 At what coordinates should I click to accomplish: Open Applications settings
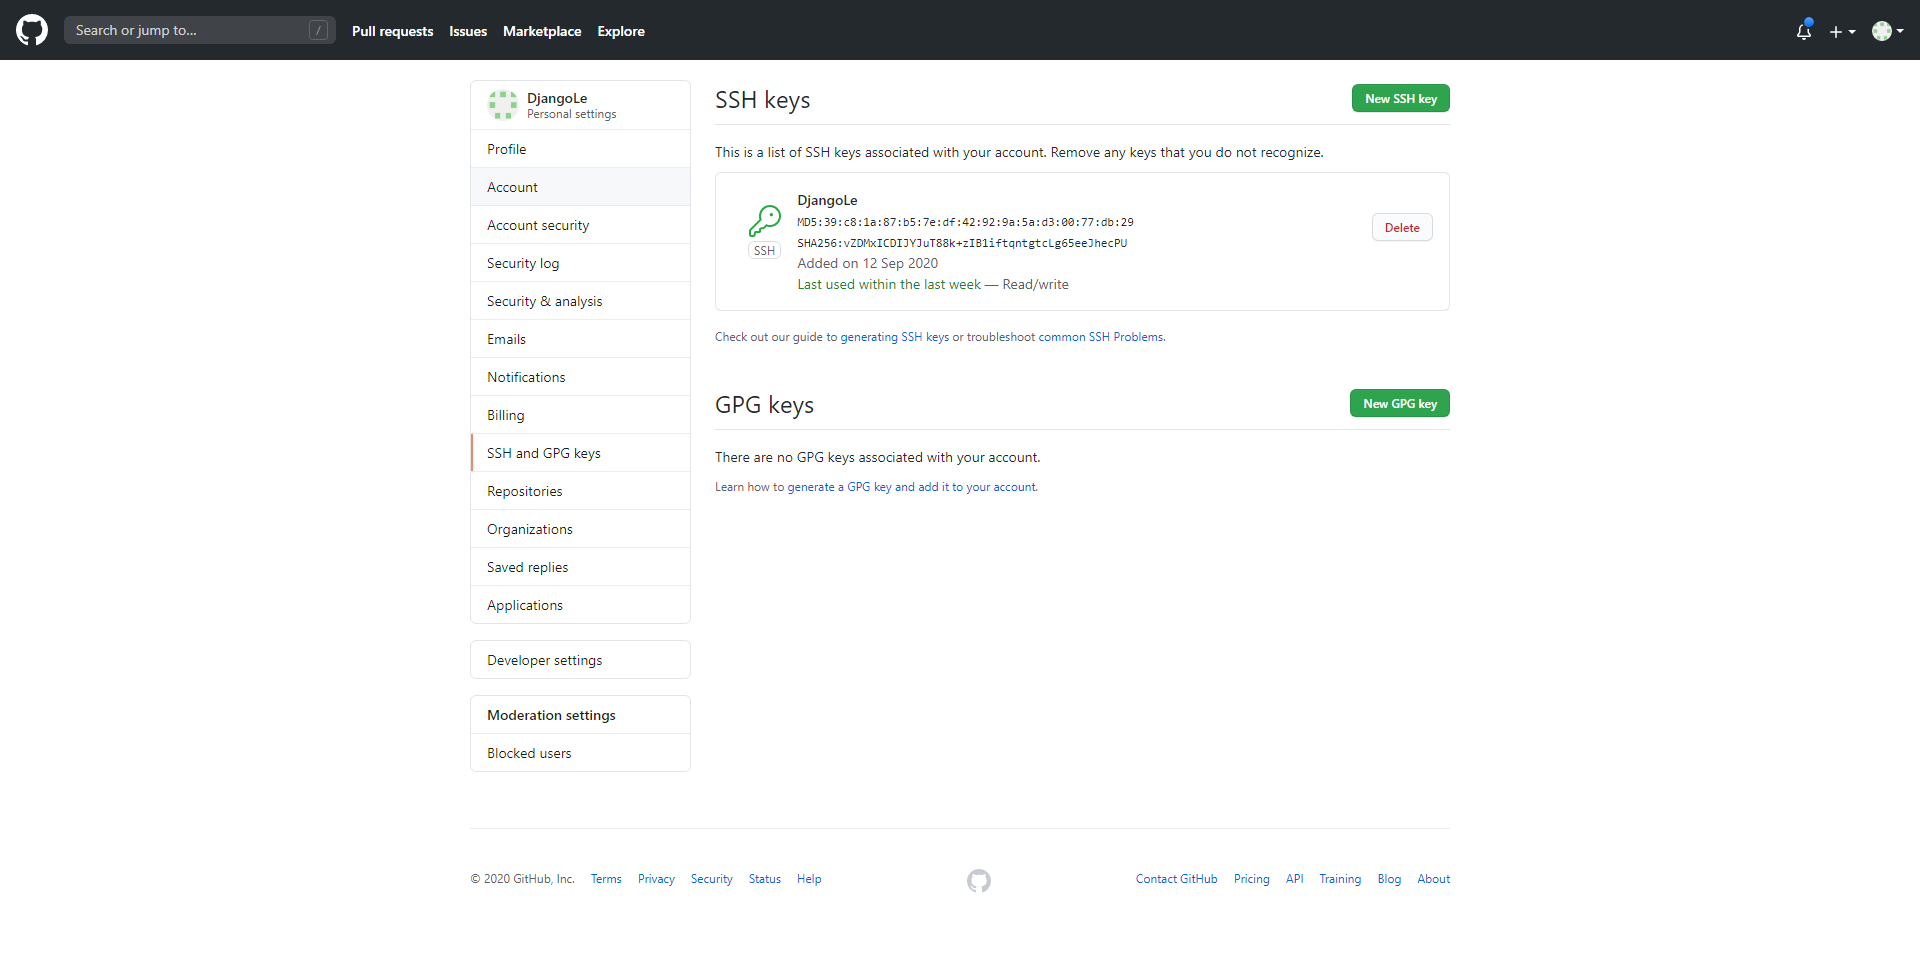[x=580, y=605]
